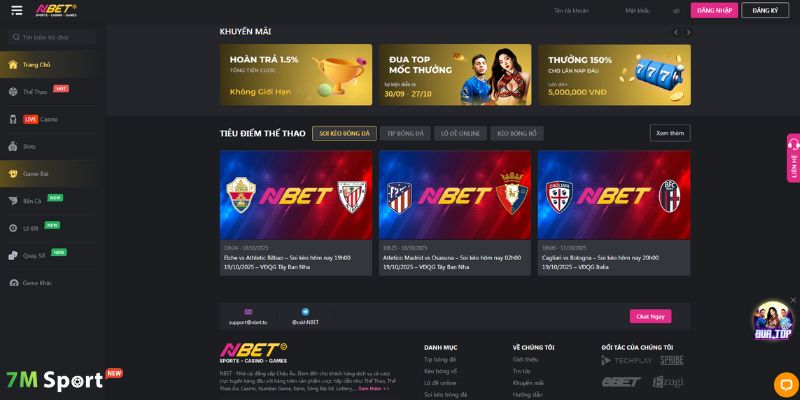Open the Telegram @cskhNBET icon
Viewport: 800px width, 400px height.
click(305, 312)
